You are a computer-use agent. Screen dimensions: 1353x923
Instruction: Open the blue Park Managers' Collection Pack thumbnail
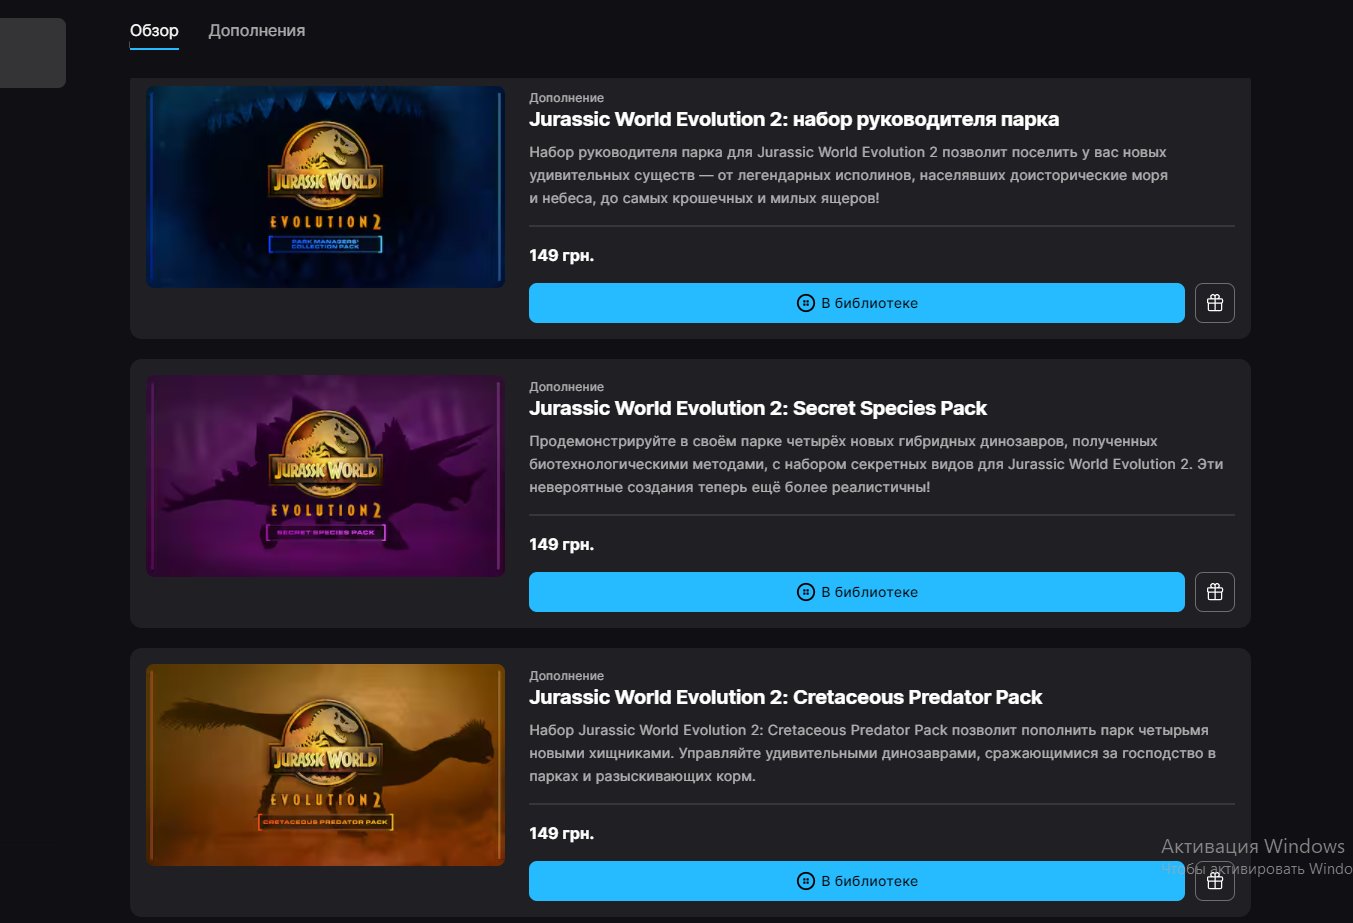click(x=326, y=187)
